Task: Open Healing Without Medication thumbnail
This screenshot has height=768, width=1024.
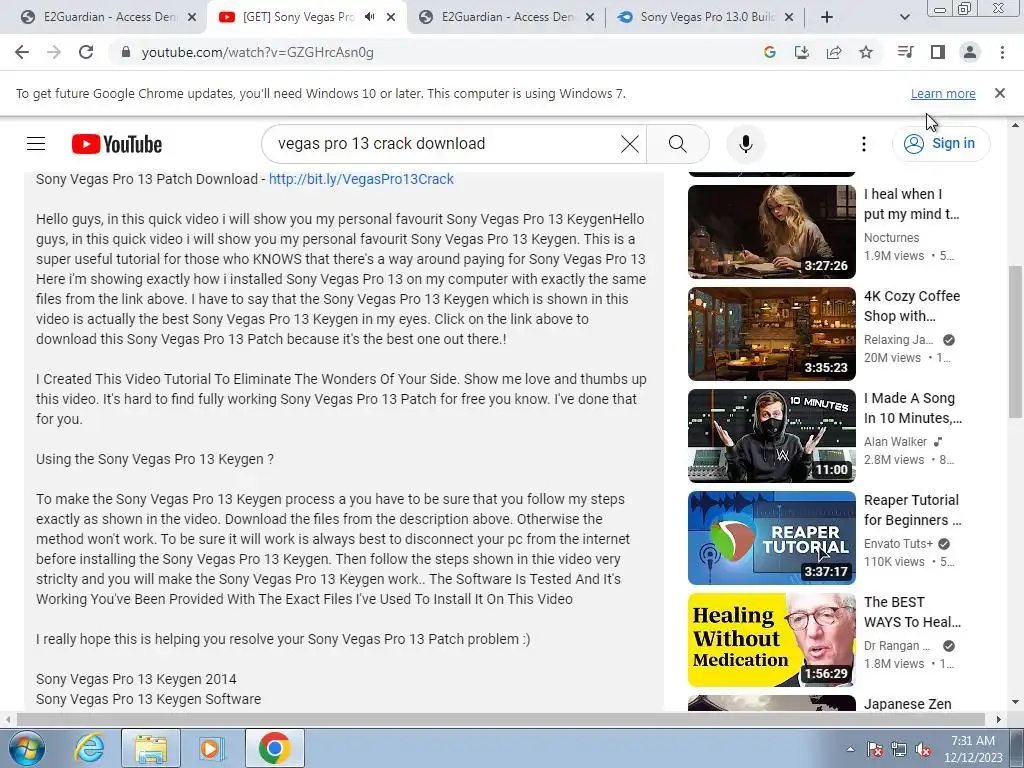Action: [771, 639]
